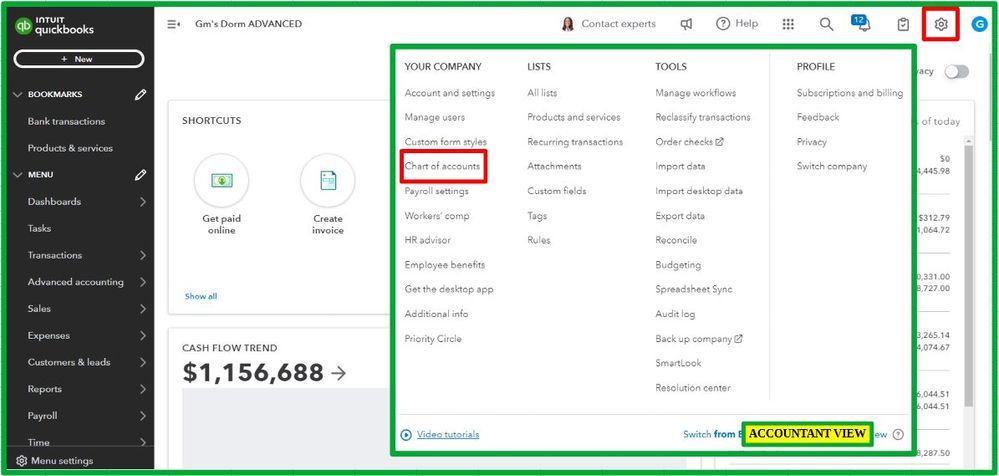The height and width of the screenshot is (476, 999).
Task: Open Payroll in sidebar
Action: [43, 415]
